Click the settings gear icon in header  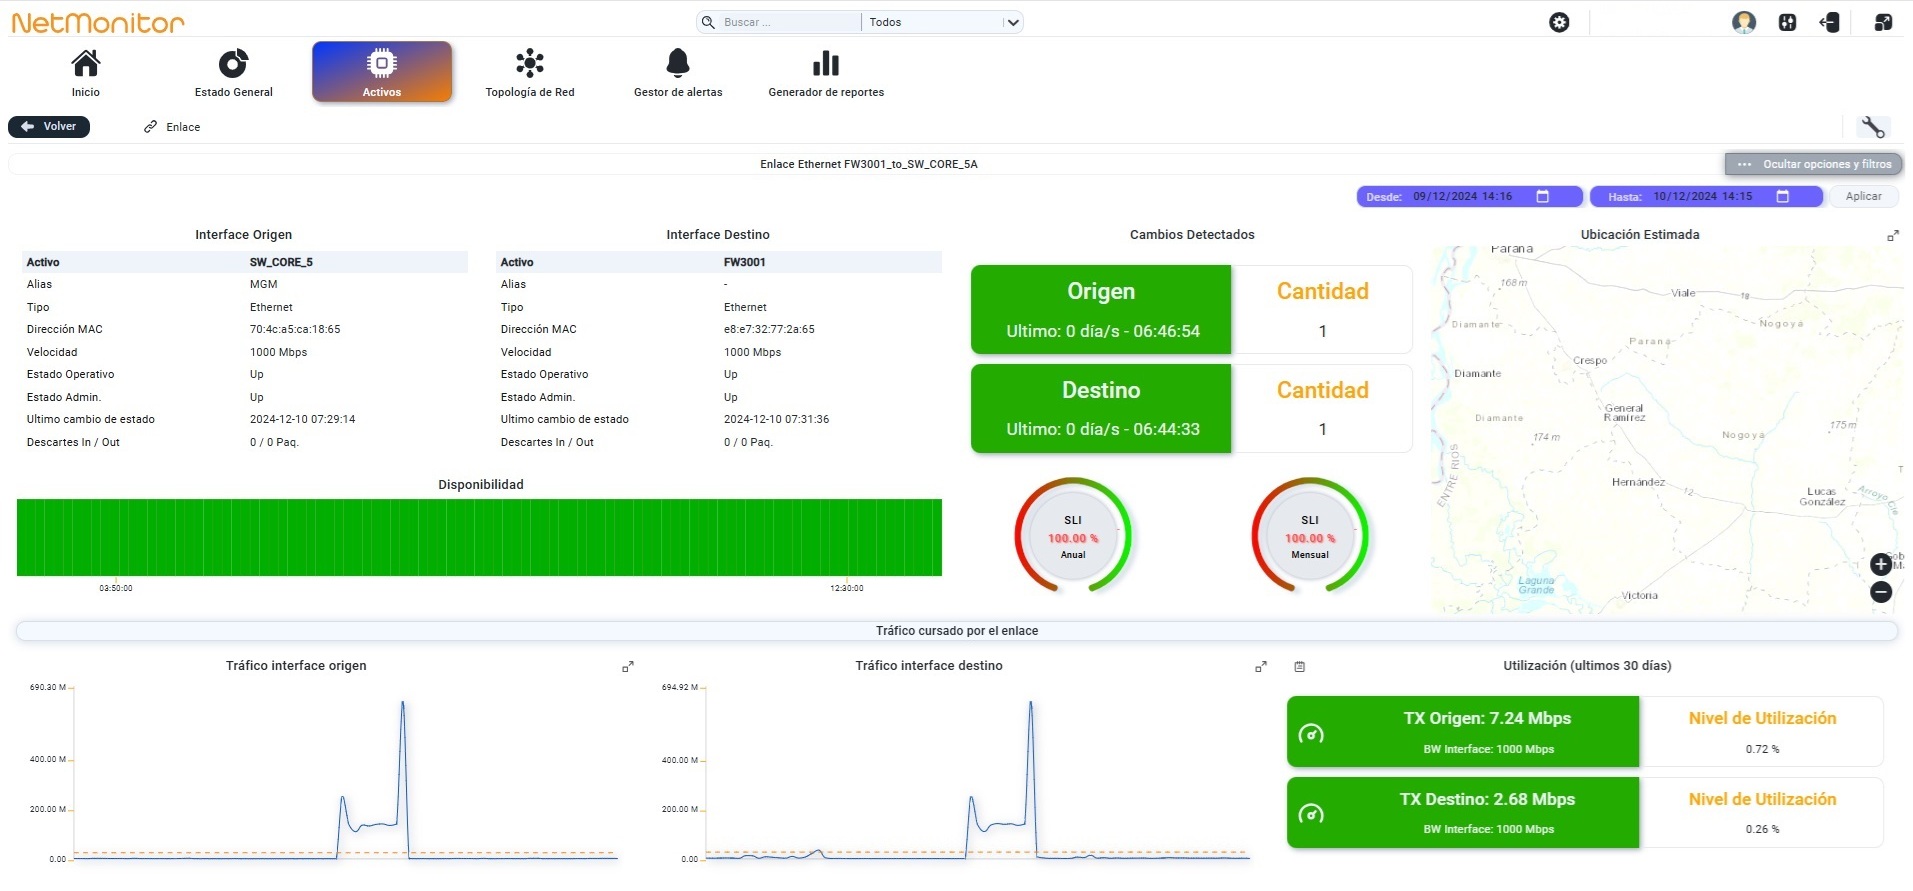point(1559,22)
